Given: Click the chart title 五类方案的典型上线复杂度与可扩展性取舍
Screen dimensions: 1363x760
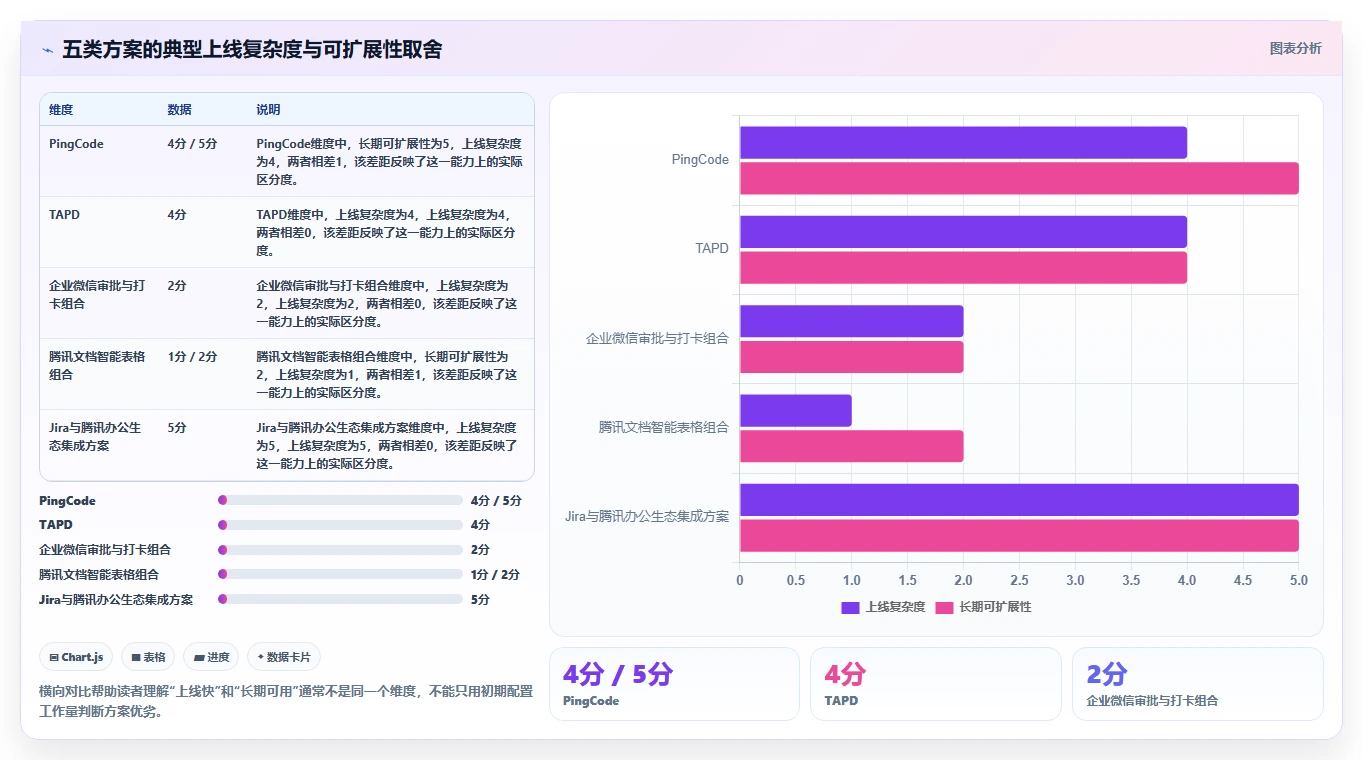Looking at the screenshot, I should point(252,49).
